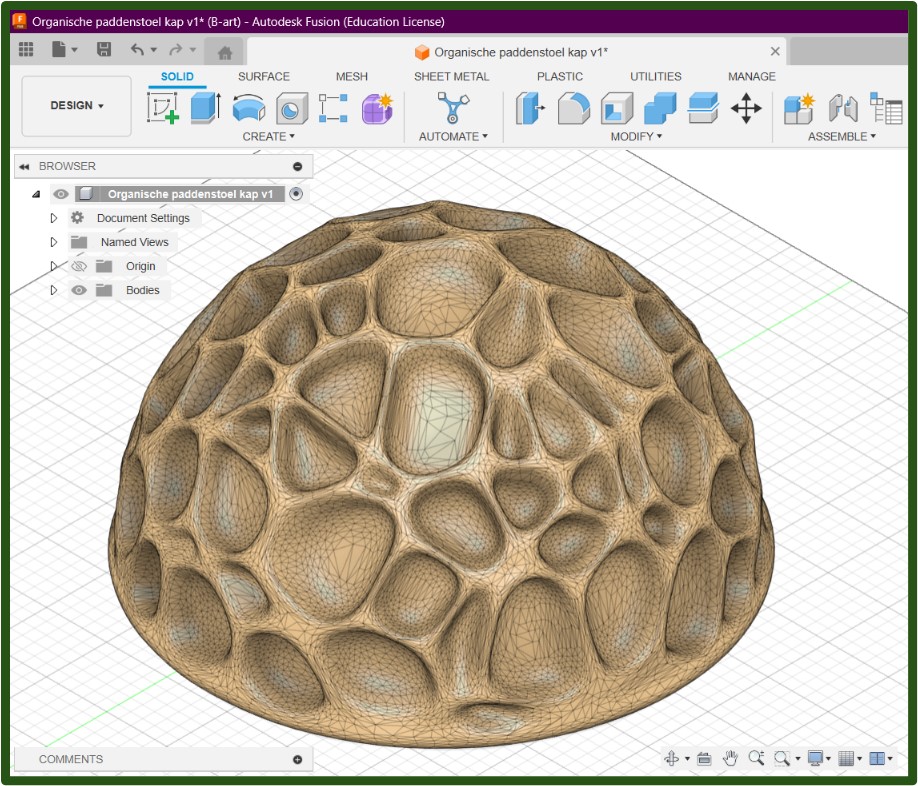Collapse the Browser panel with minus button
This screenshot has height=786, width=918.
pos(297,166)
